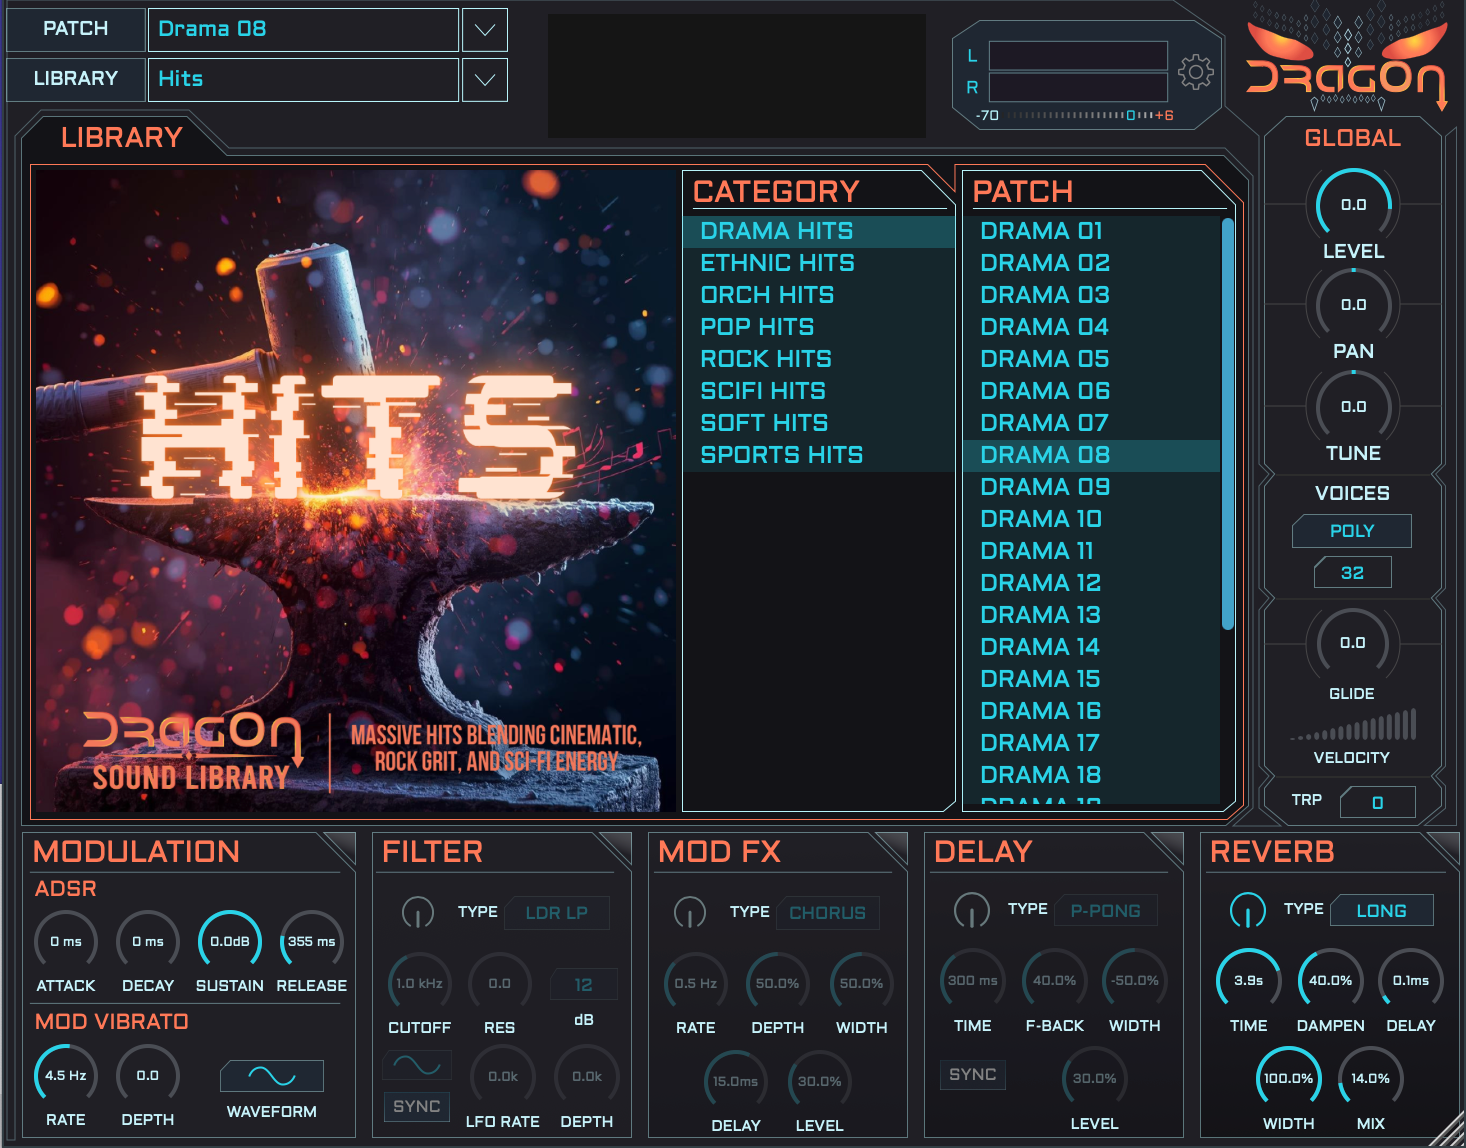This screenshot has width=1466, height=1148.
Task: Click the Reverb TIME knob
Action: point(1249,980)
